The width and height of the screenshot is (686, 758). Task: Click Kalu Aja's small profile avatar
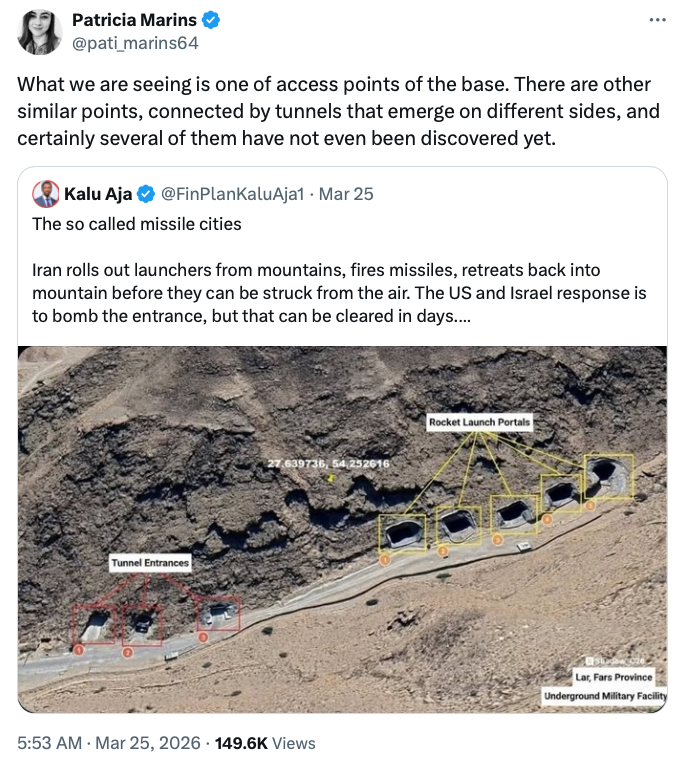(x=45, y=193)
